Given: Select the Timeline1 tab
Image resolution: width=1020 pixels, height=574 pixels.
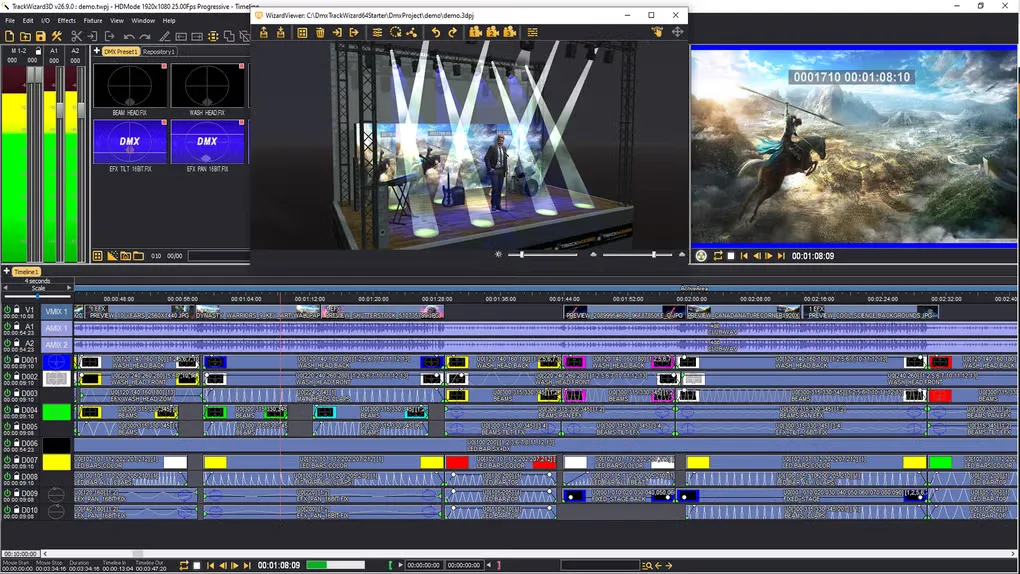Looking at the screenshot, I should click(26, 271).
